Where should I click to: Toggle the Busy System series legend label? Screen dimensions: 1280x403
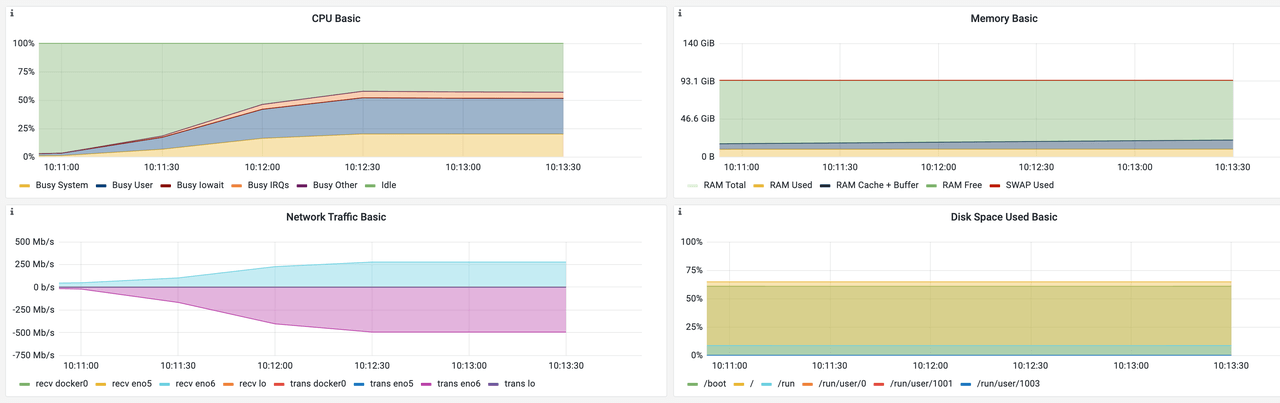coord(63,185)
